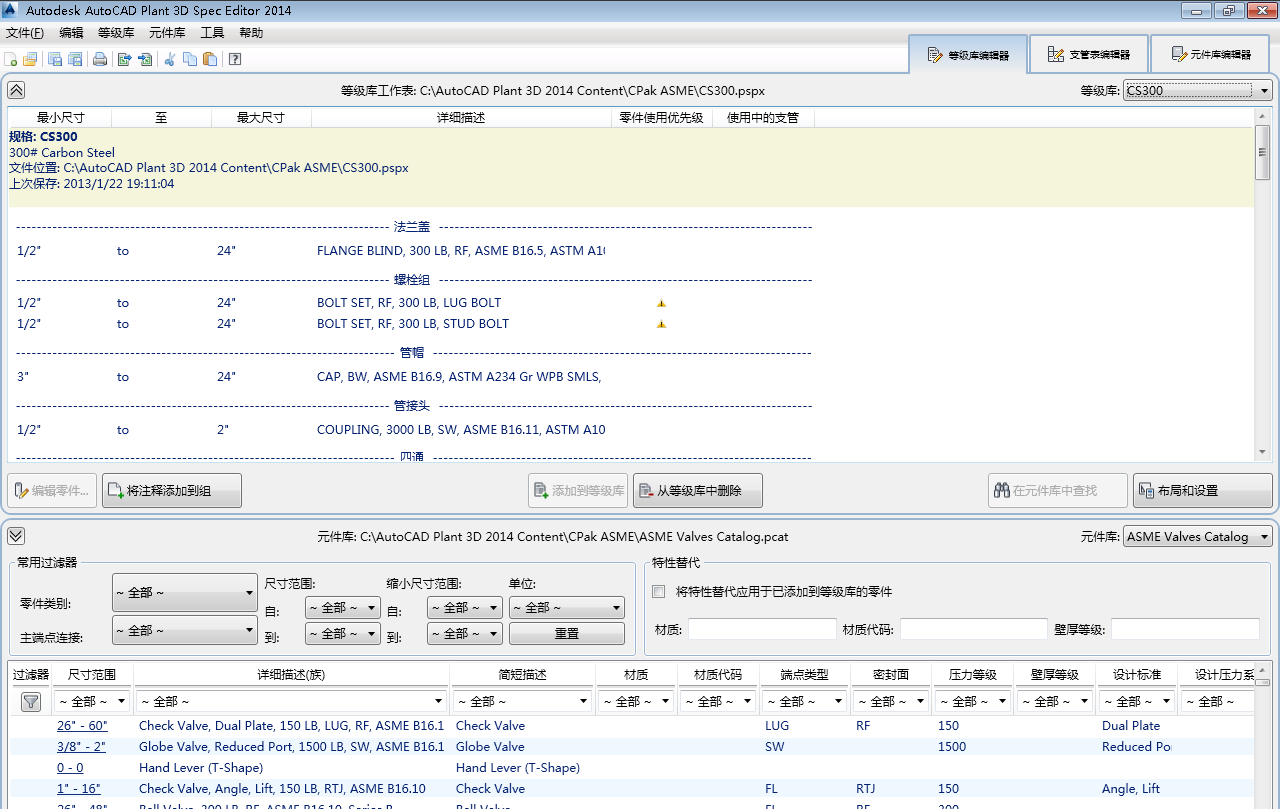
Task: Select the FLANGE BLIND, 300 LB row
Action: coord(414,251)
